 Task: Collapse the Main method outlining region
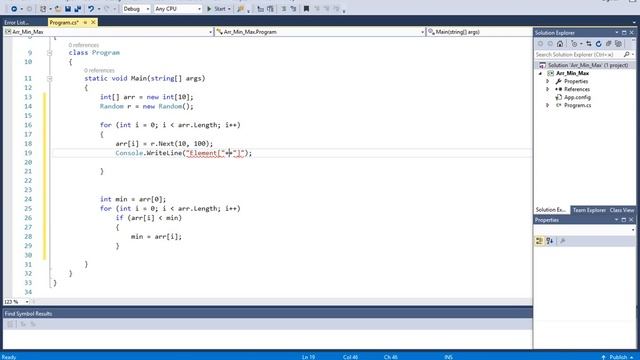(x=49, y=78)
